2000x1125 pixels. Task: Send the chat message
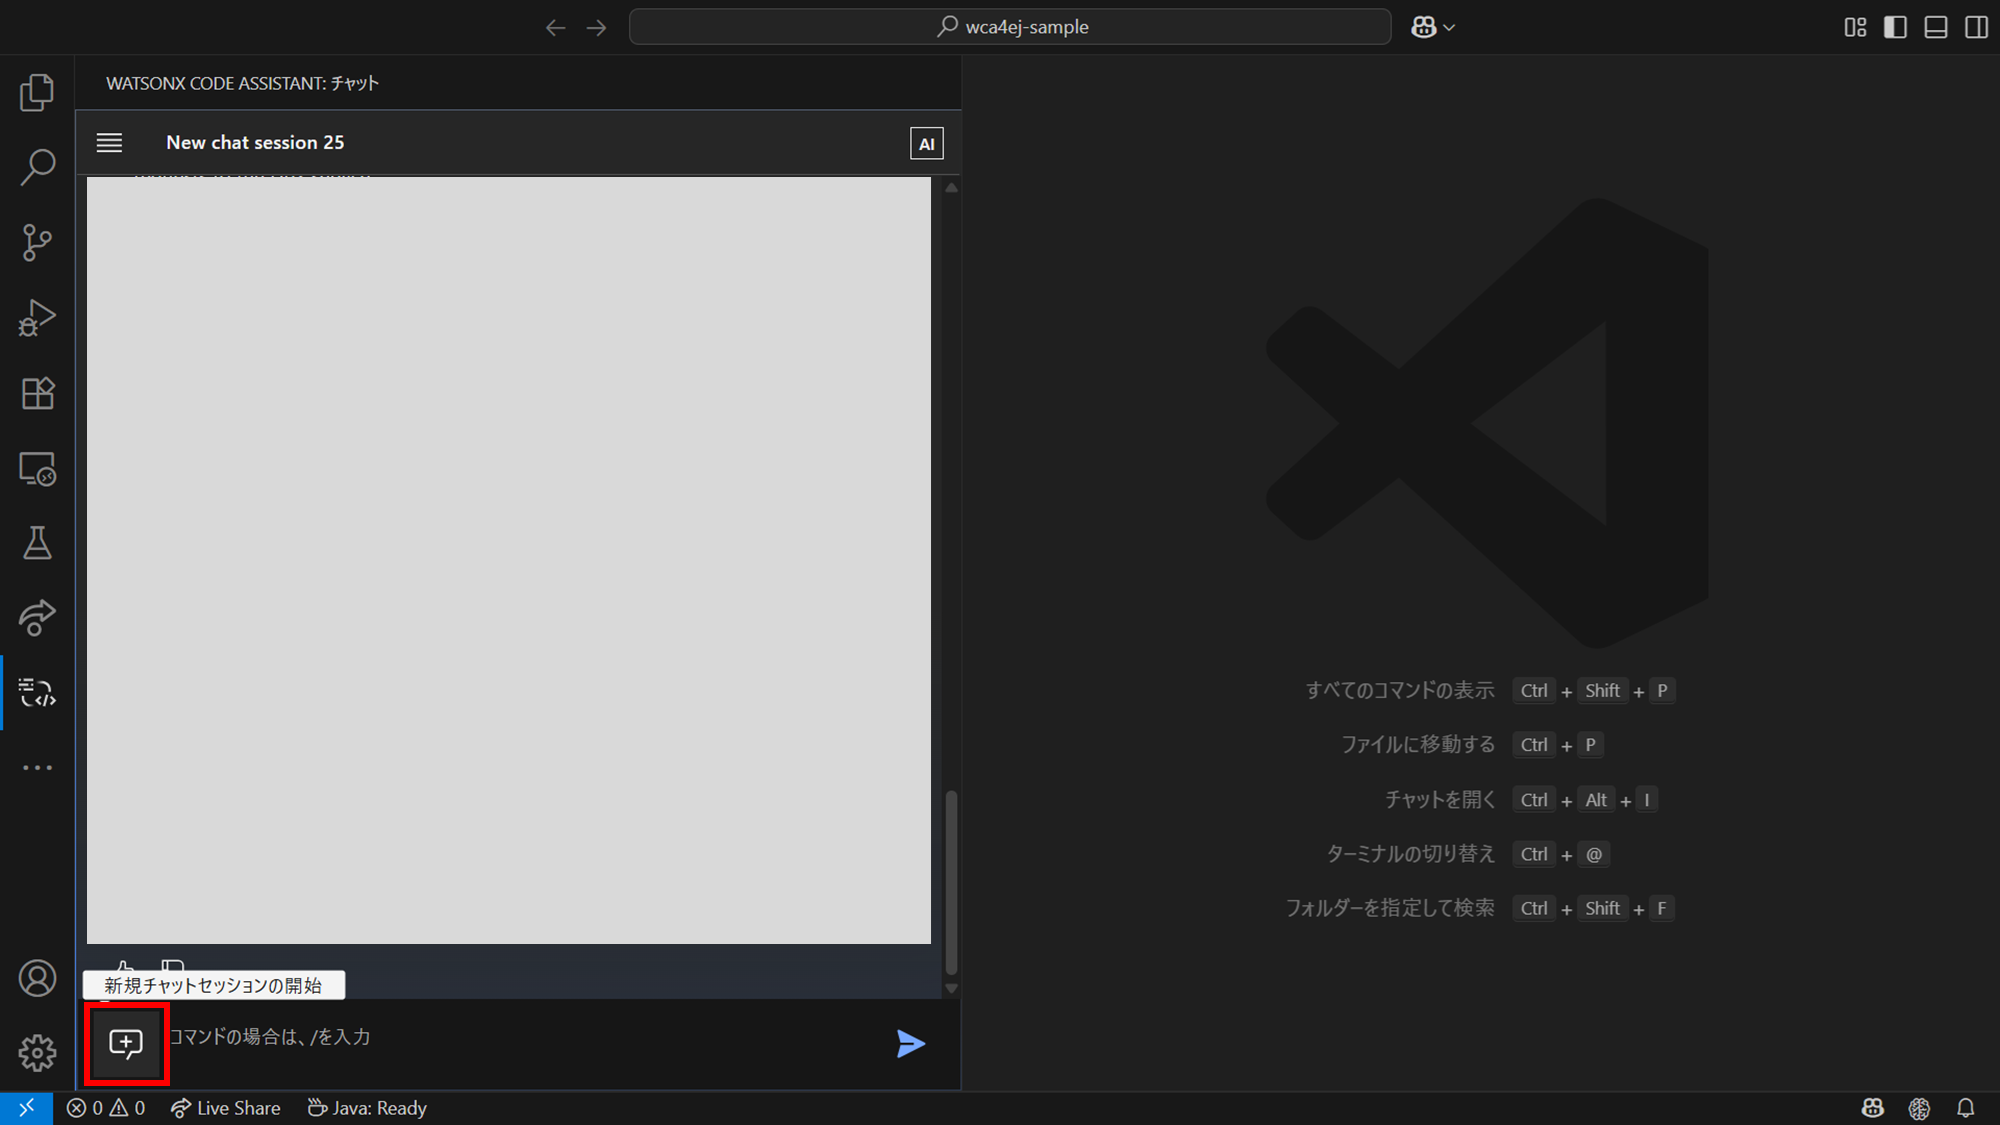point(910,1043)
